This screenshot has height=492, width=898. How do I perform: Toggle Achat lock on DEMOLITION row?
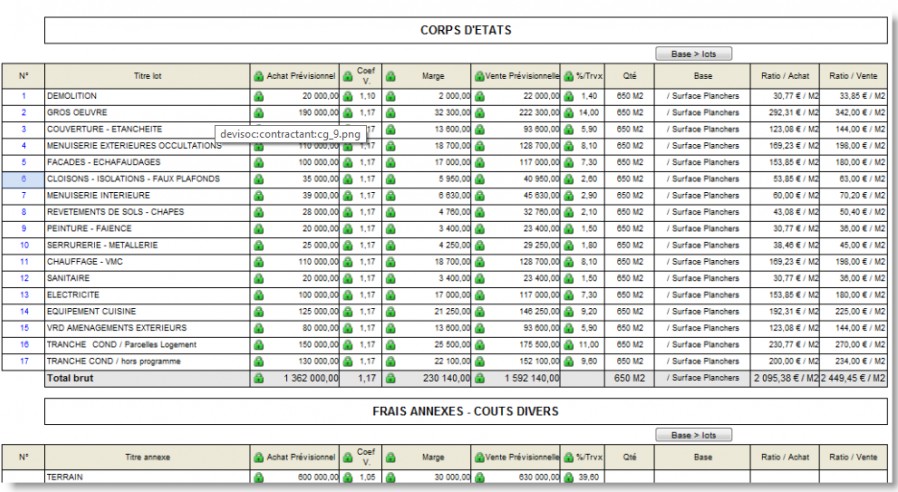pos(258,97)
